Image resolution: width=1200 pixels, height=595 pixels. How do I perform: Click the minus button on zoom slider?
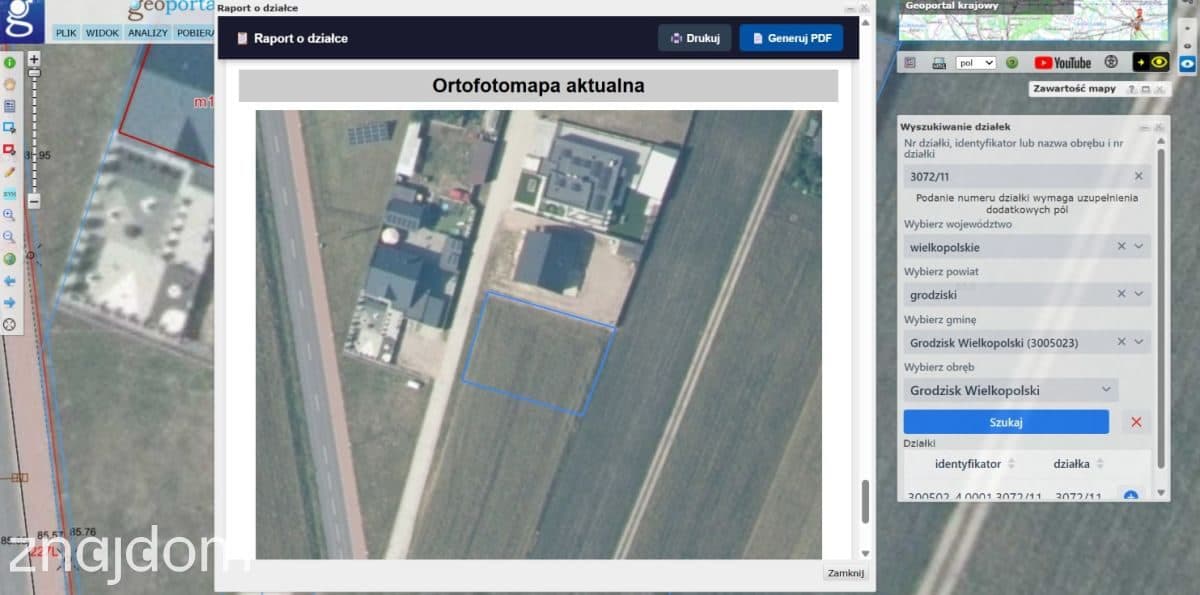coord(34,201)
